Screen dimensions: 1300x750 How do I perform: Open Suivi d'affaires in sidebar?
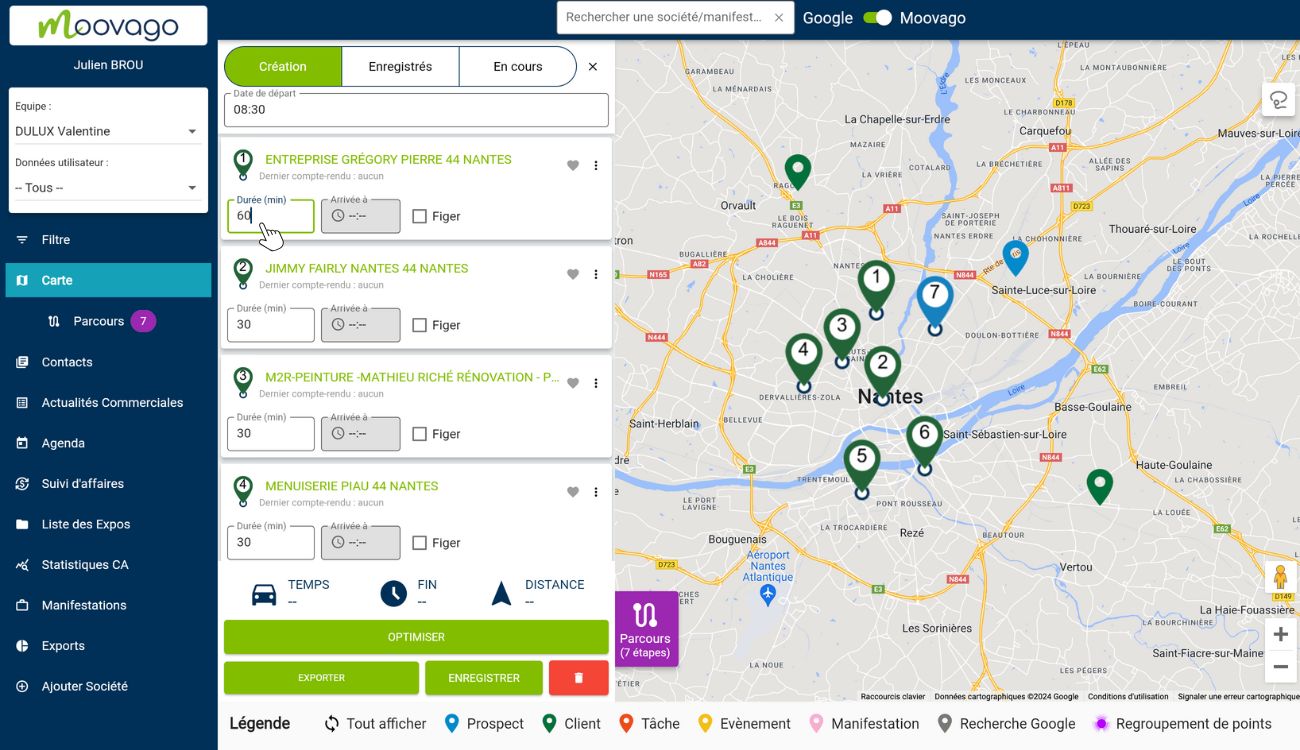coord(108,483)
